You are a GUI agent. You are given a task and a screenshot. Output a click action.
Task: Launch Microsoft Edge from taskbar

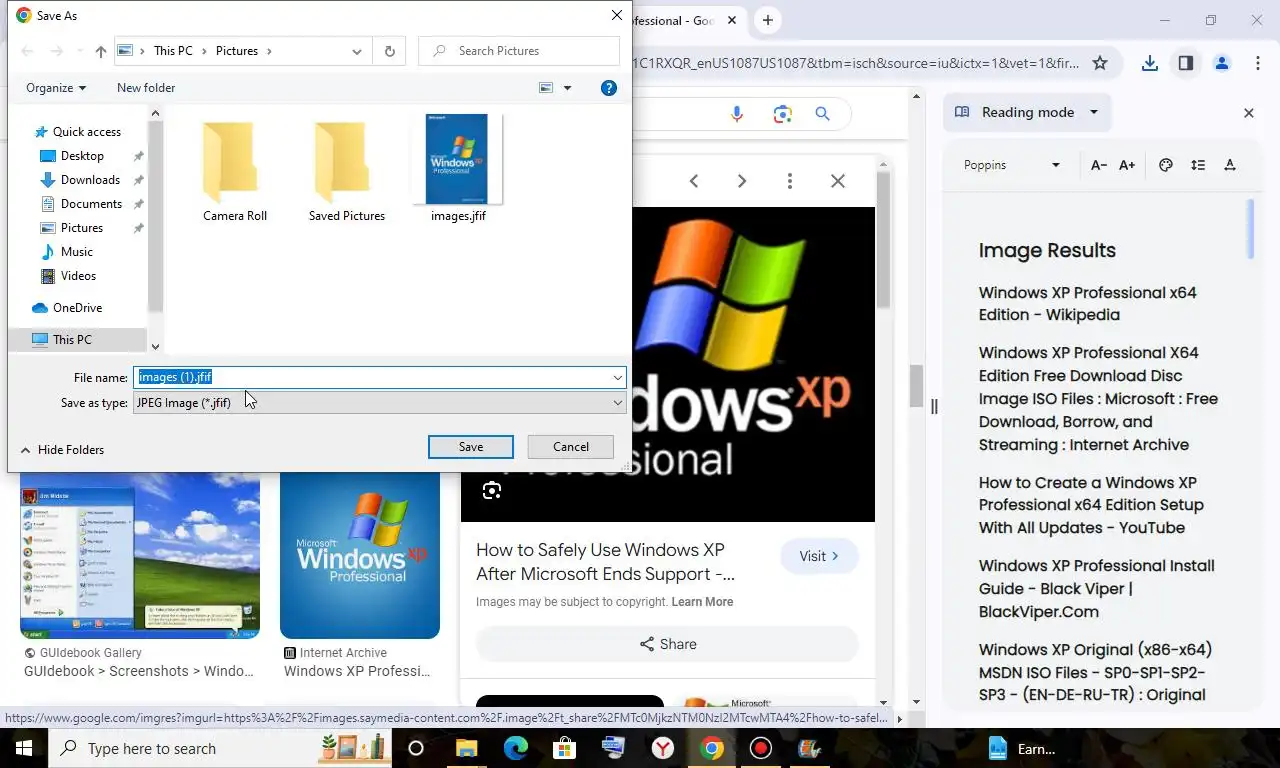[x=515, y=748]
